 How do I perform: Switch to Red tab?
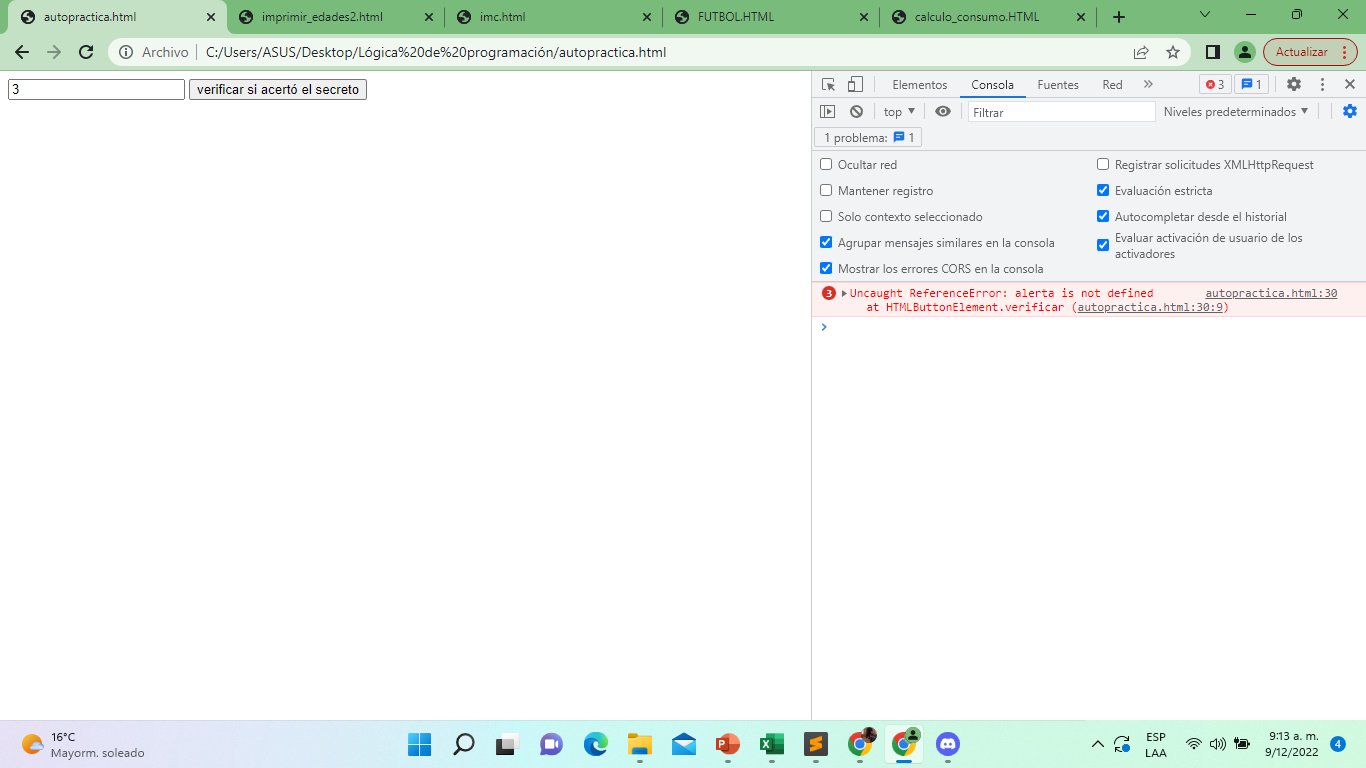[x=1112, y=85]
